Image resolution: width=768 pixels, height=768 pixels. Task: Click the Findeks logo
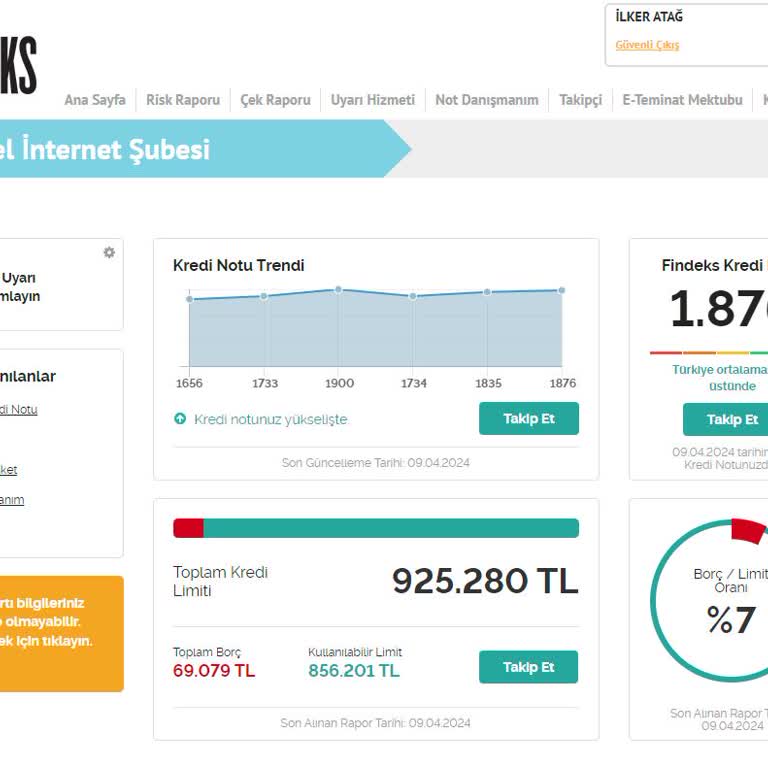[18, 65]
